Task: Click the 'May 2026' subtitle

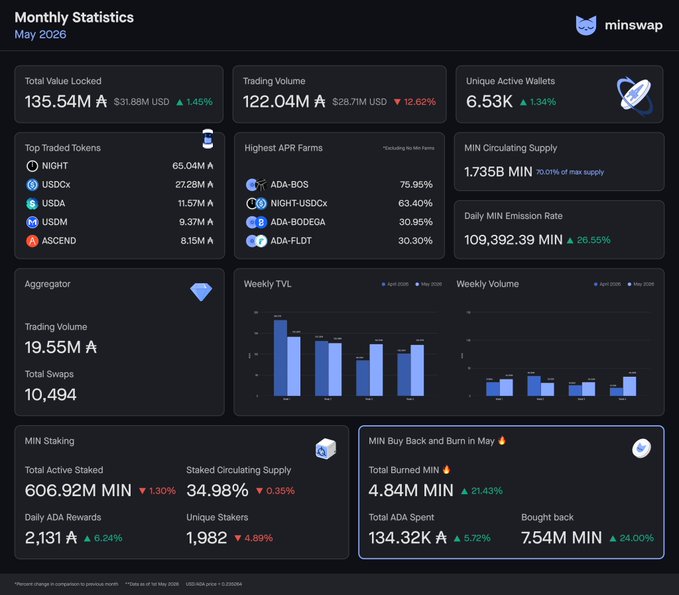Action: coord(40,34)
